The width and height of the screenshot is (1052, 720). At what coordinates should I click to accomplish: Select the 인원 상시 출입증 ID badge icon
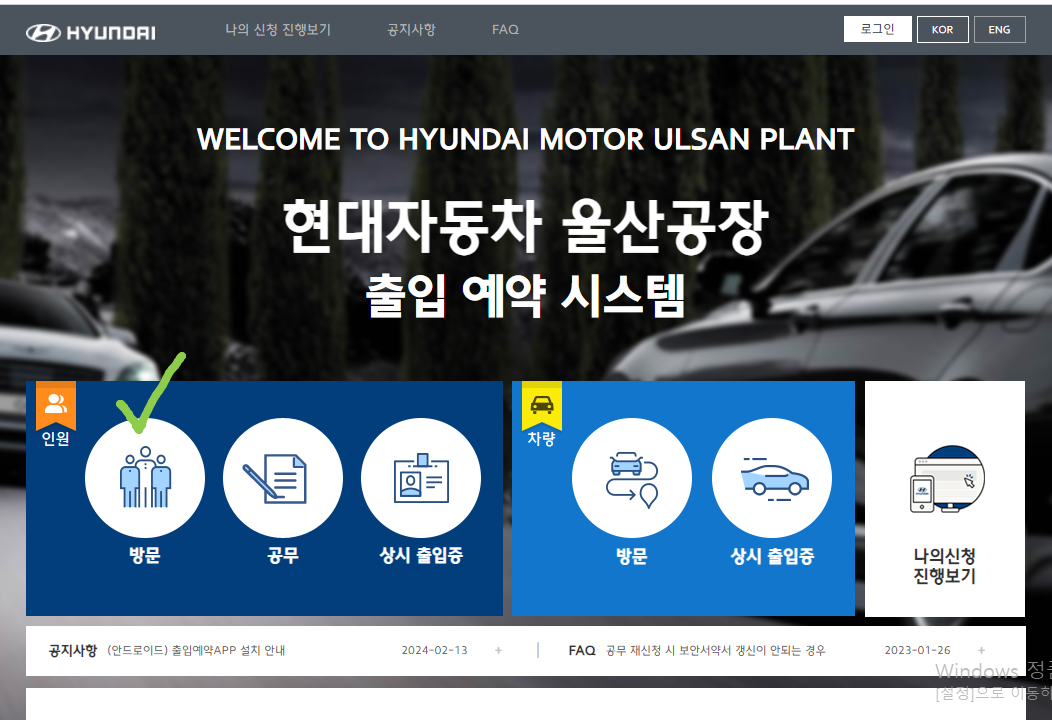click(421, 478)
